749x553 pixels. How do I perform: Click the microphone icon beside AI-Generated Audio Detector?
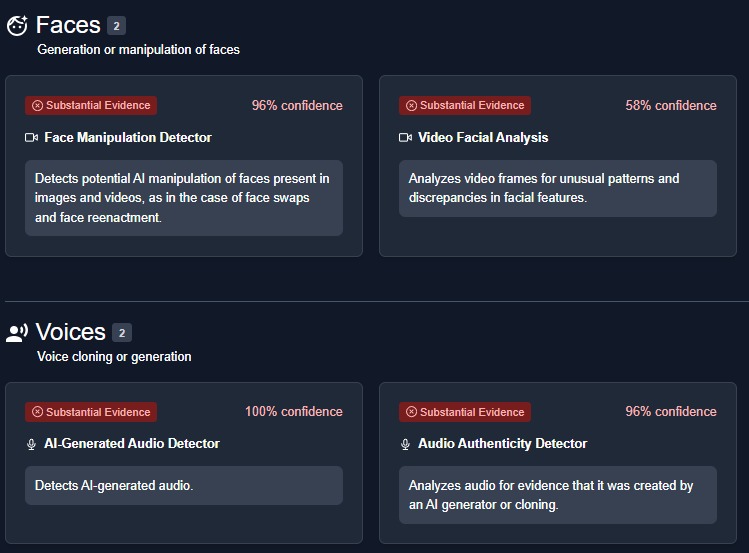[x=32, y=445]
